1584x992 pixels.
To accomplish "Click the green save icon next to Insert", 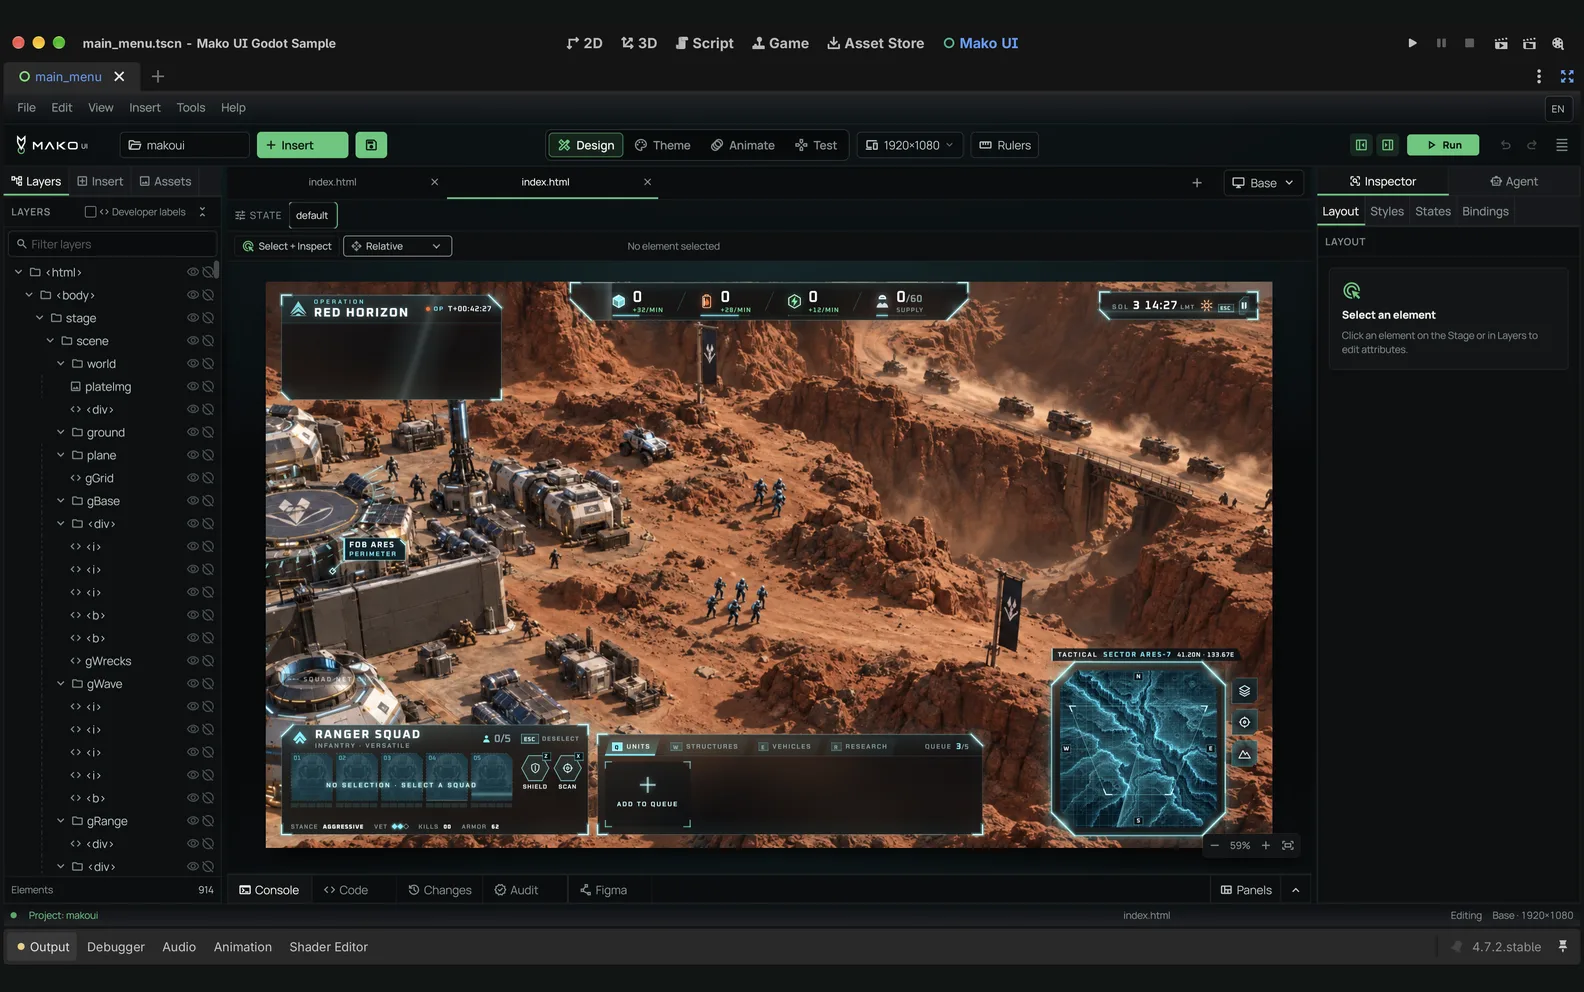I will pos(371,145).
